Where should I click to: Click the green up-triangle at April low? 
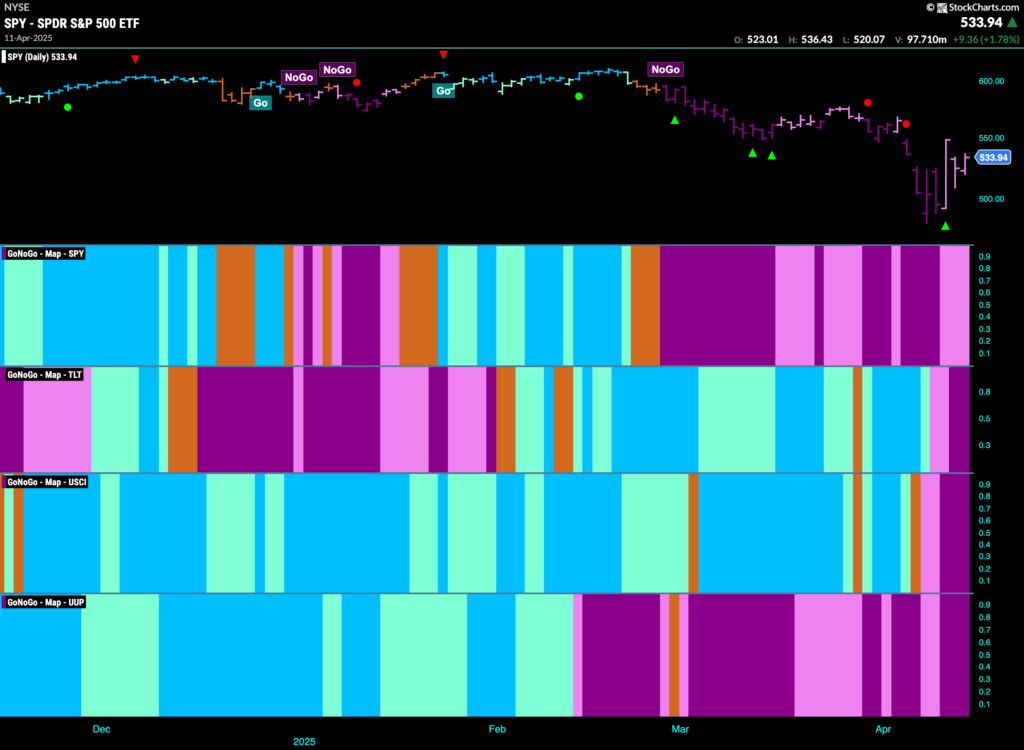945,226
